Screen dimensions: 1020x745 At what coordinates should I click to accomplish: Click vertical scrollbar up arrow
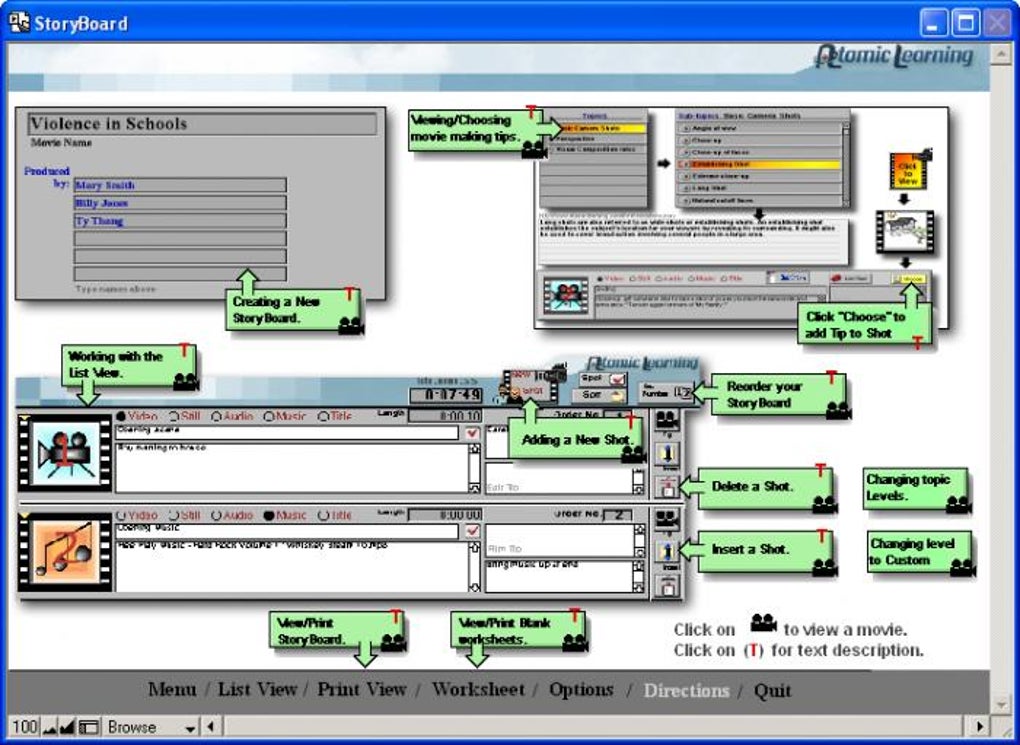point(1000,55)
